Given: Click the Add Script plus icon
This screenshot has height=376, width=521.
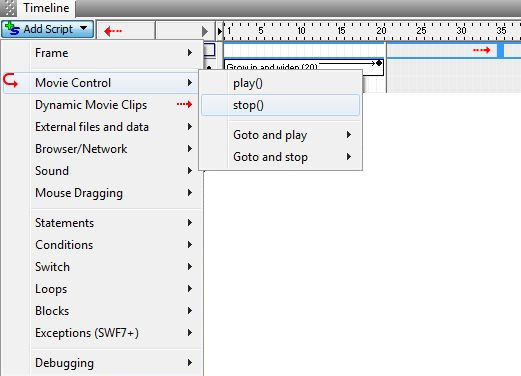Looking at the screenshot, I should point(12,28).
